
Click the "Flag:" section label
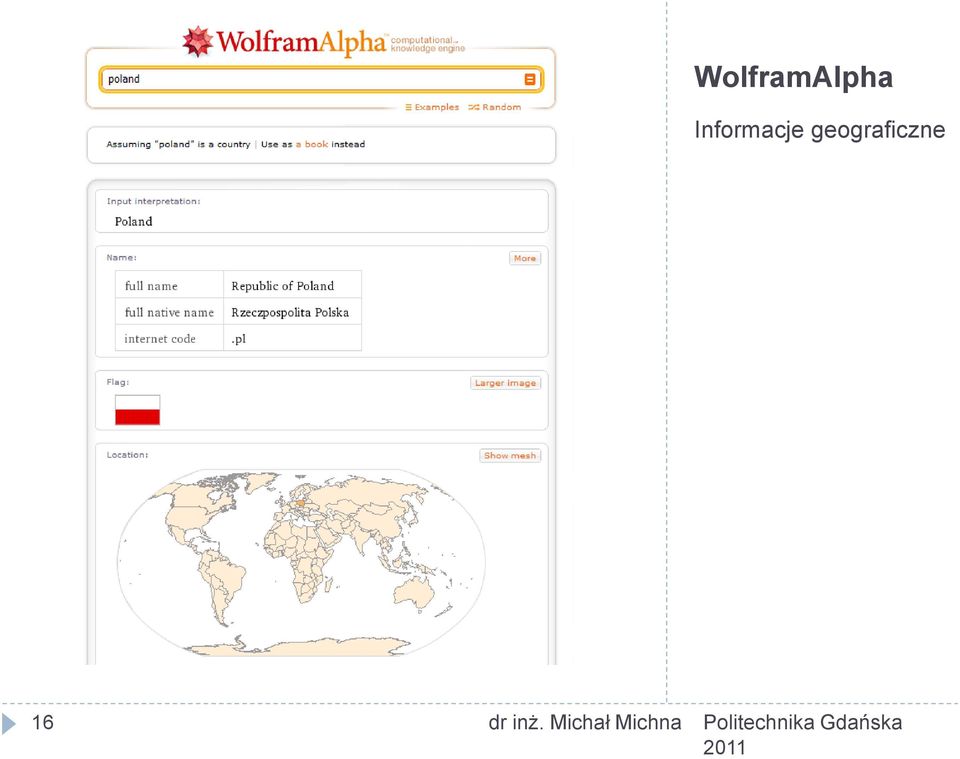[118, 382]
